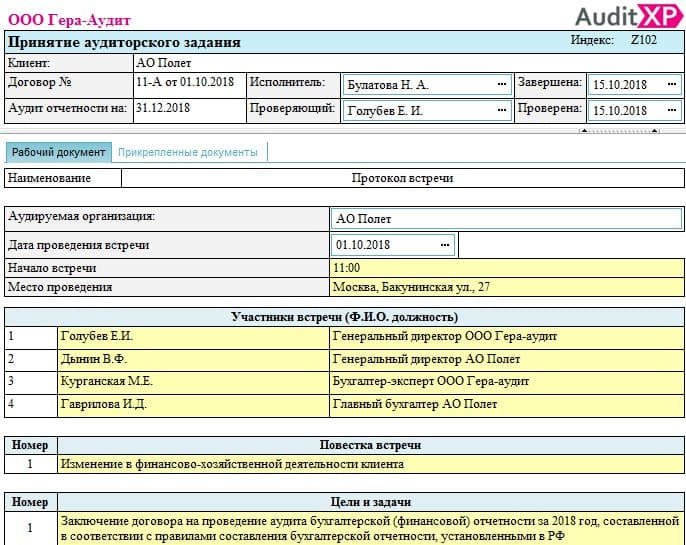Viewport: 686px width, 545px height.
Task: Open executor picker next to Булатова Н. А.
Action: (500, 85)
